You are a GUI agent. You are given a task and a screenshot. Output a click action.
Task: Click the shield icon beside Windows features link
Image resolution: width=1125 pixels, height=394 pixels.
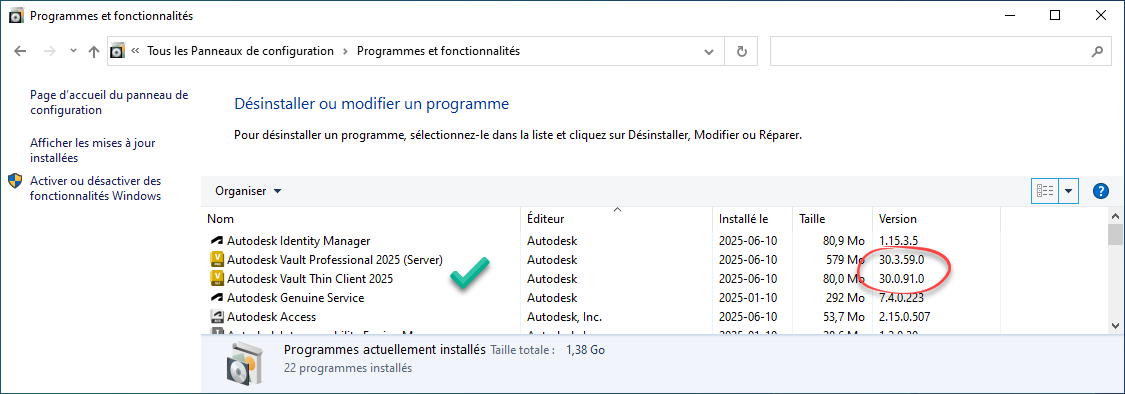[15, 180]
